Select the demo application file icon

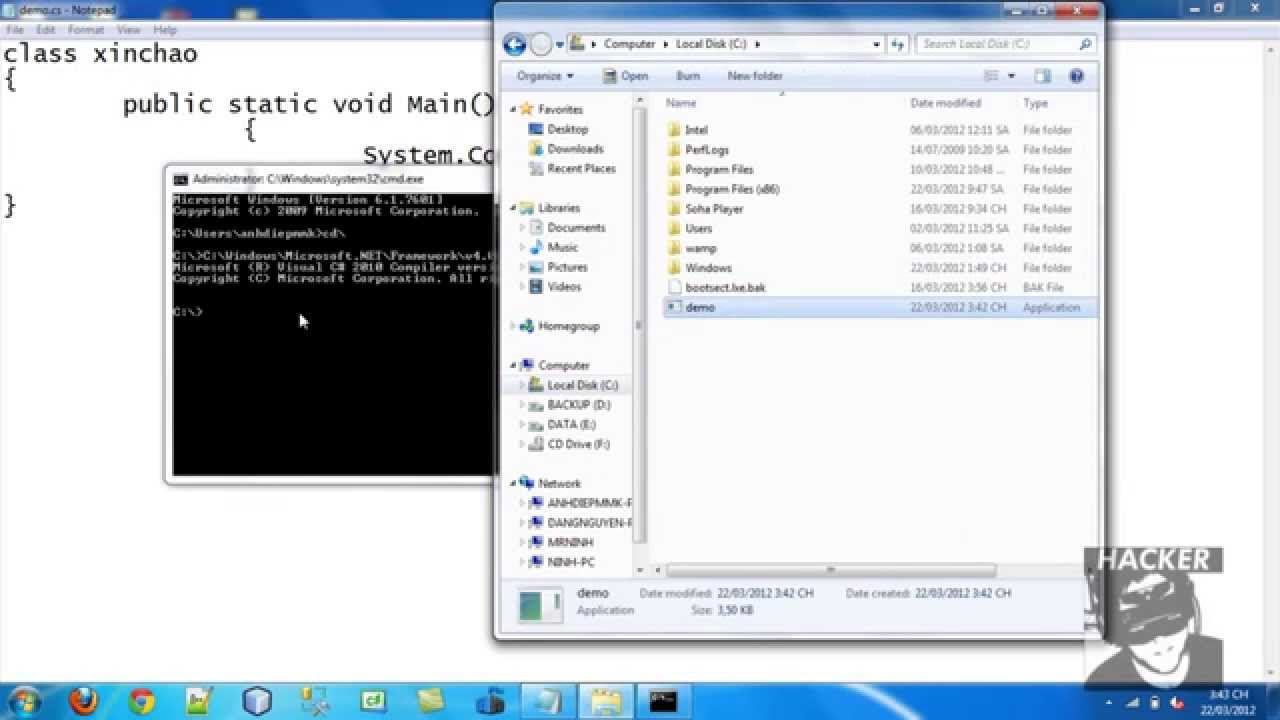point(674,307)
